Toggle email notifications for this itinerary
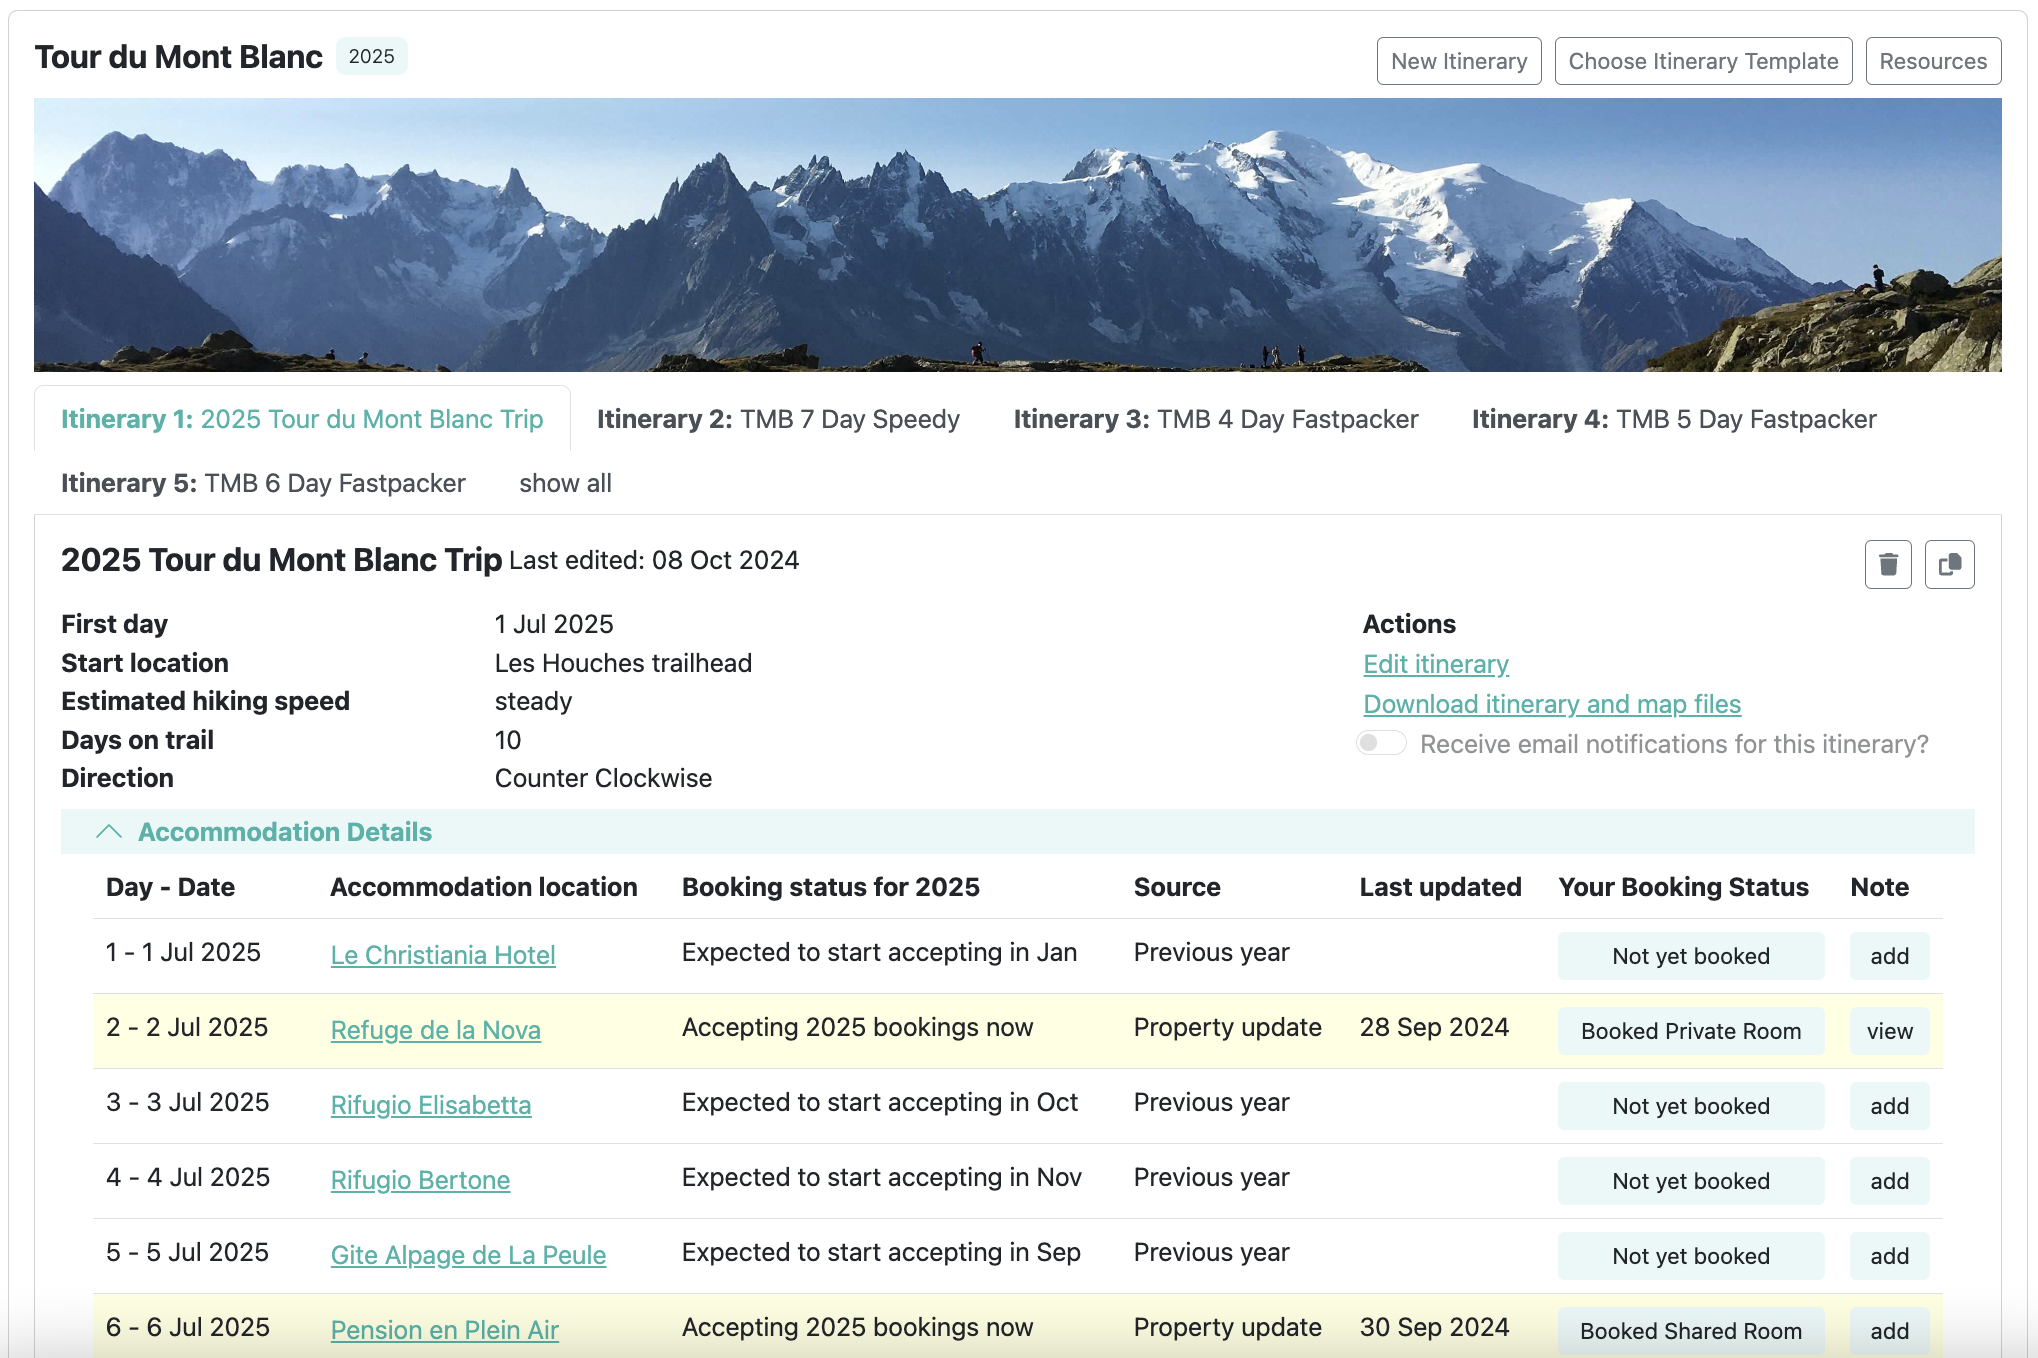 tap(1381, 743)
